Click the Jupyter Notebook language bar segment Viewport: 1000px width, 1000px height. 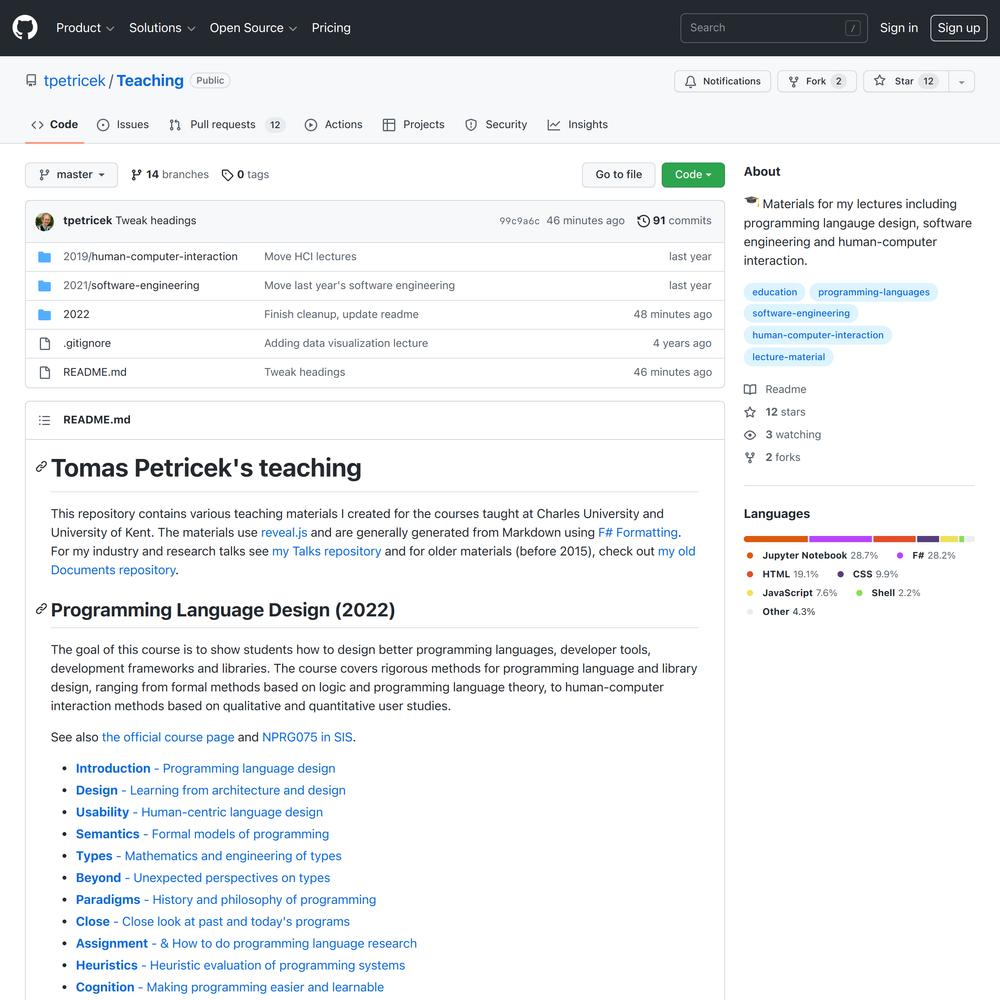coord(776,539)
